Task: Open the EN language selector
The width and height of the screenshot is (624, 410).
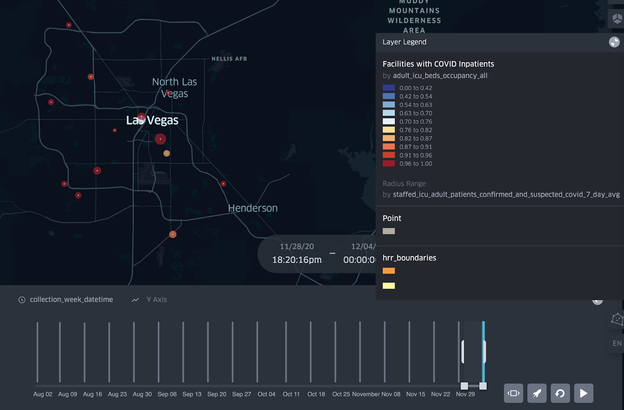Action: [616, 343]
